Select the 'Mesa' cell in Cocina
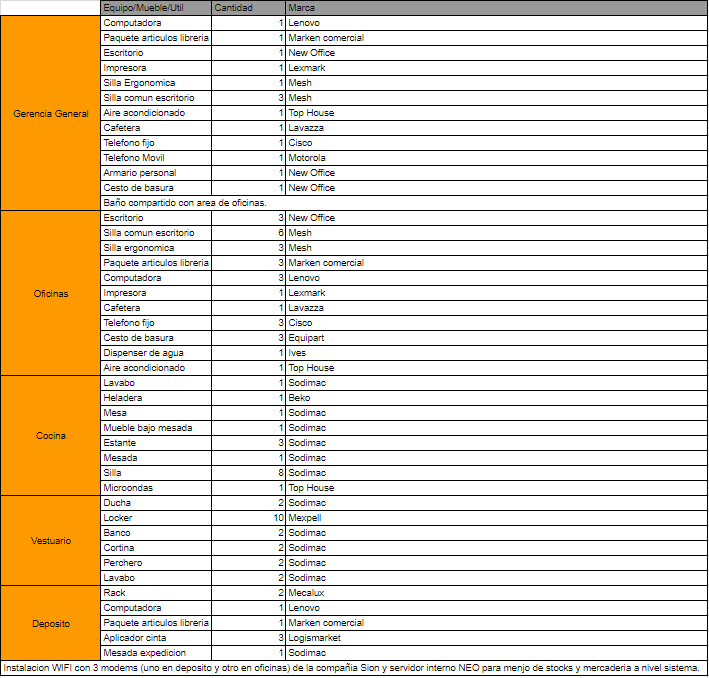The height and width of the screenshot is (678, 709). [156, 412]
